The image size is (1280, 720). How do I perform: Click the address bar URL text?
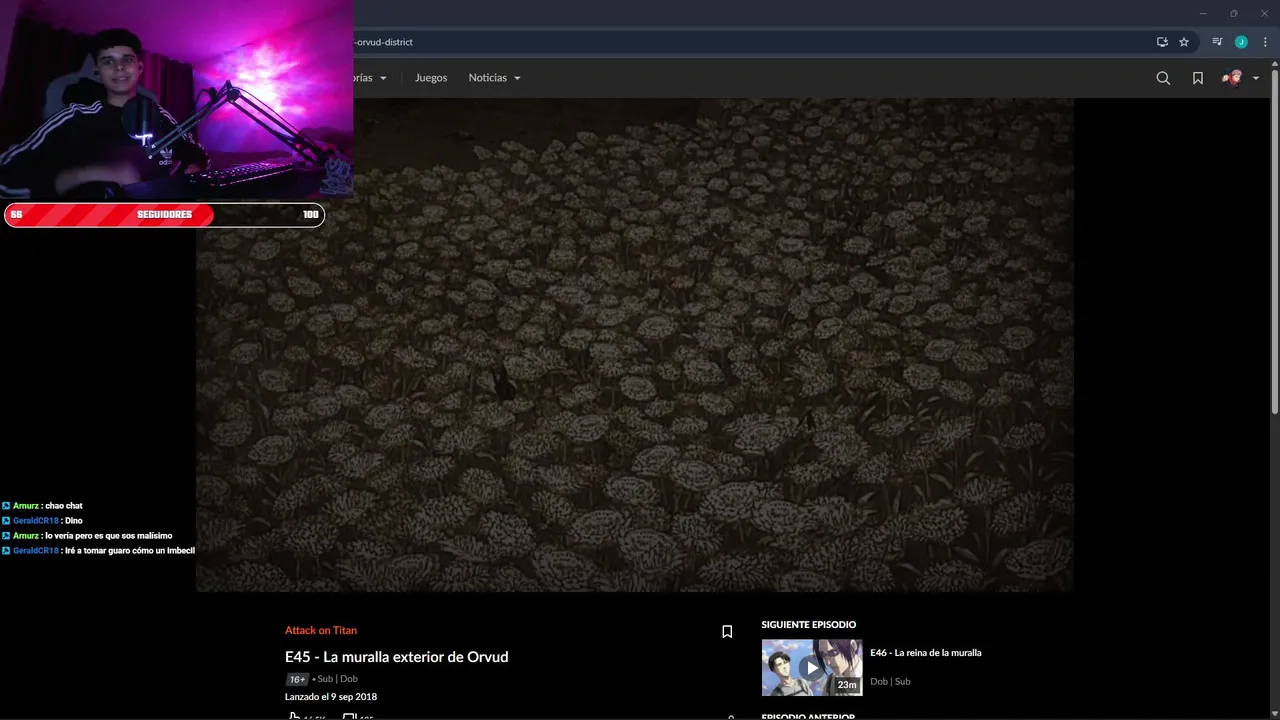click(x=383, y=42)
